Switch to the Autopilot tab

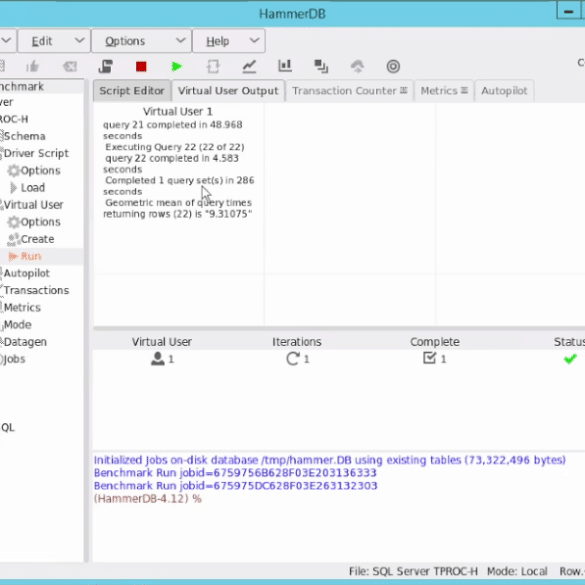click(504, 91)
